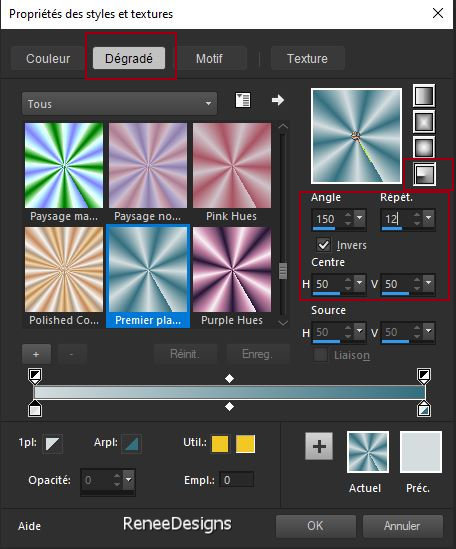Select the rectangular gradient style icon
Image resolution: width=456 pixels, height=549 pixels.
tap(424, 121)
